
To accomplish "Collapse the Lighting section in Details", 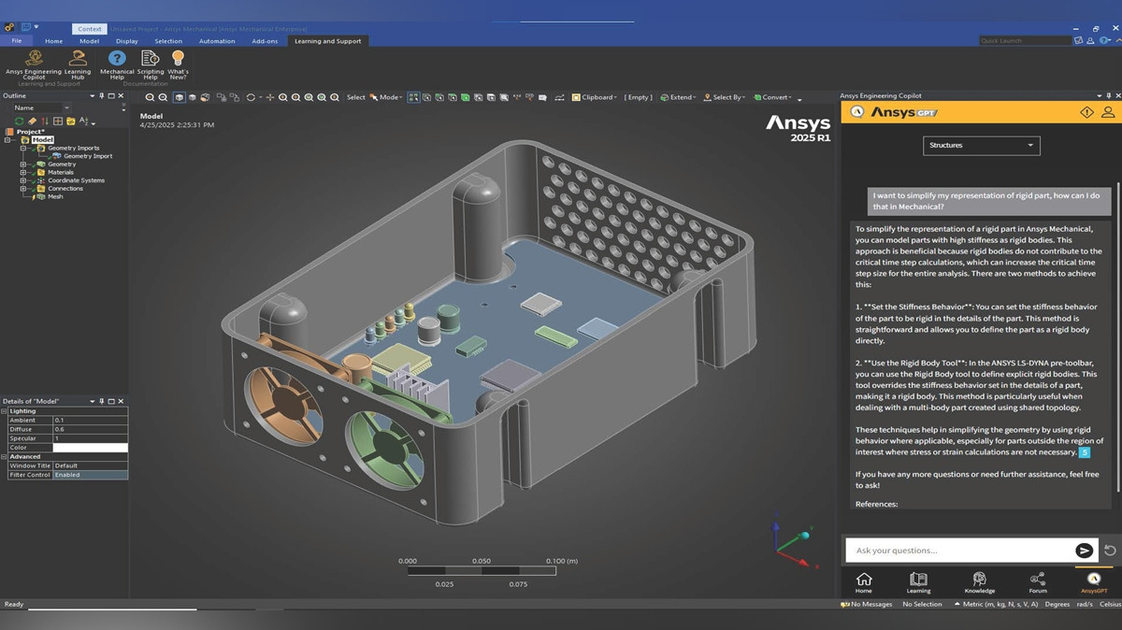I will [x=4, y=411].
